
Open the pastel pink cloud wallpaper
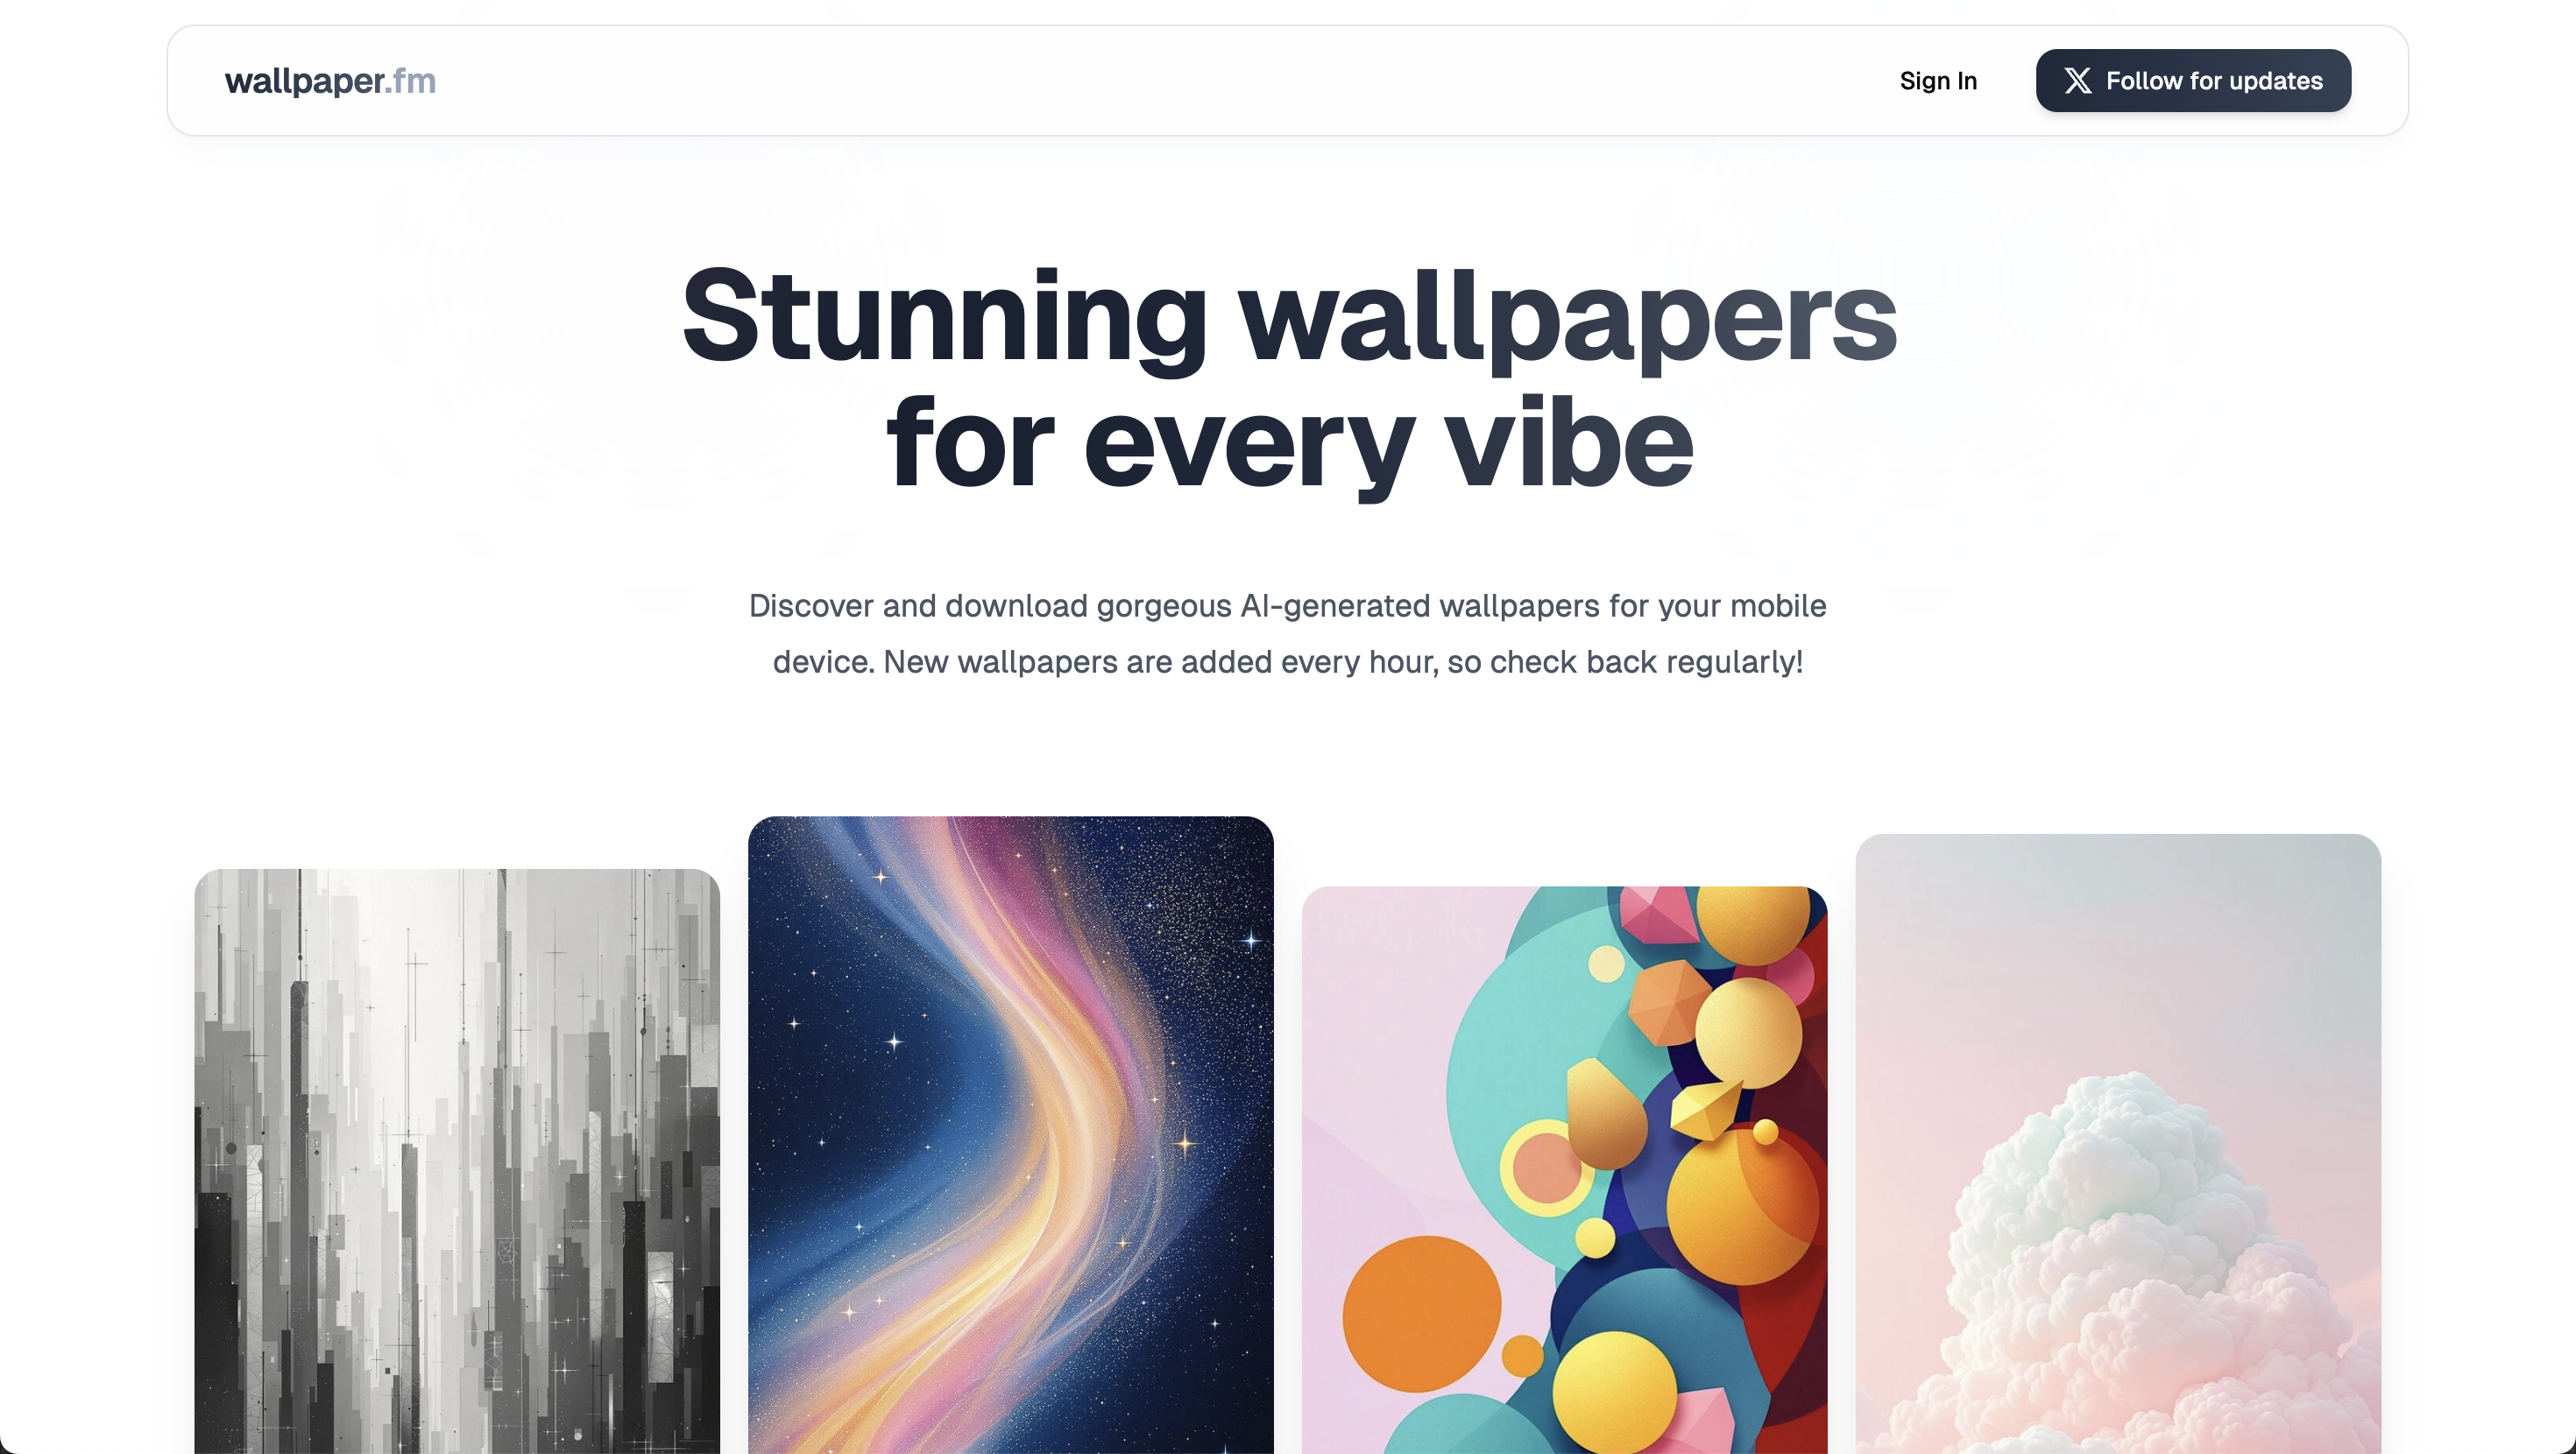(x=2118, y=1144)
